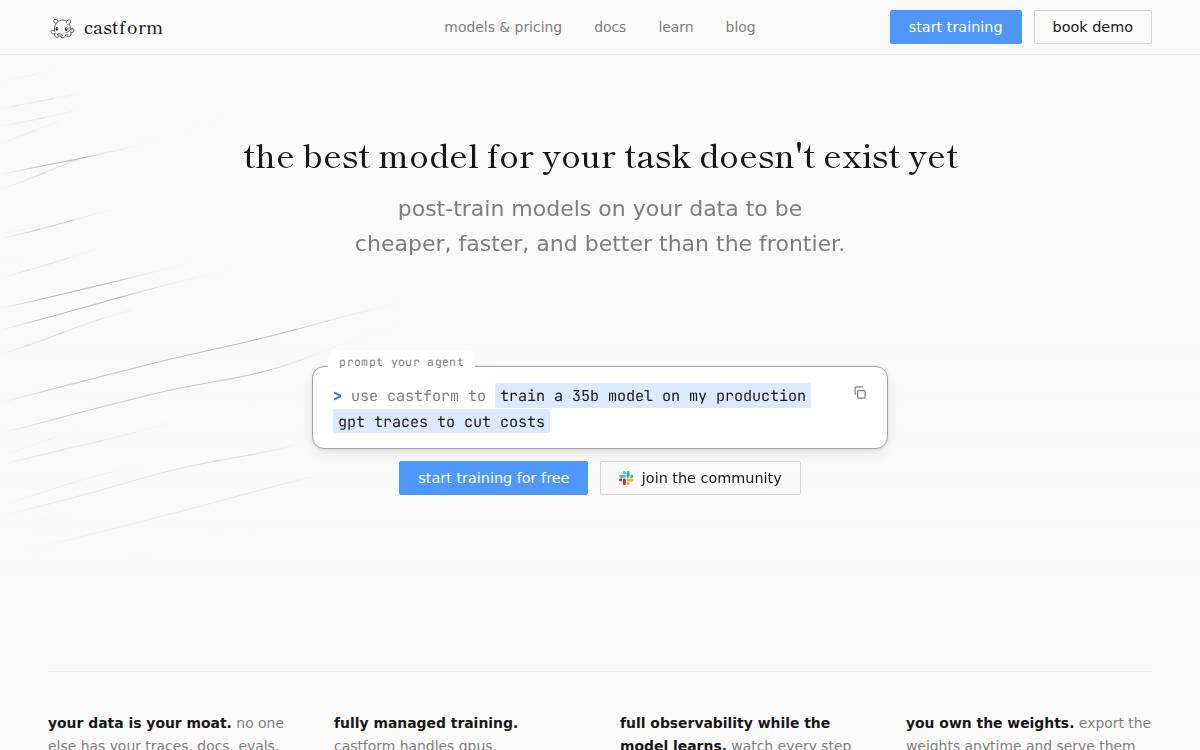1200x750 pixels.
Task: Copy the agent prompt with the copy icon
Action: click(x=860, y=393)
